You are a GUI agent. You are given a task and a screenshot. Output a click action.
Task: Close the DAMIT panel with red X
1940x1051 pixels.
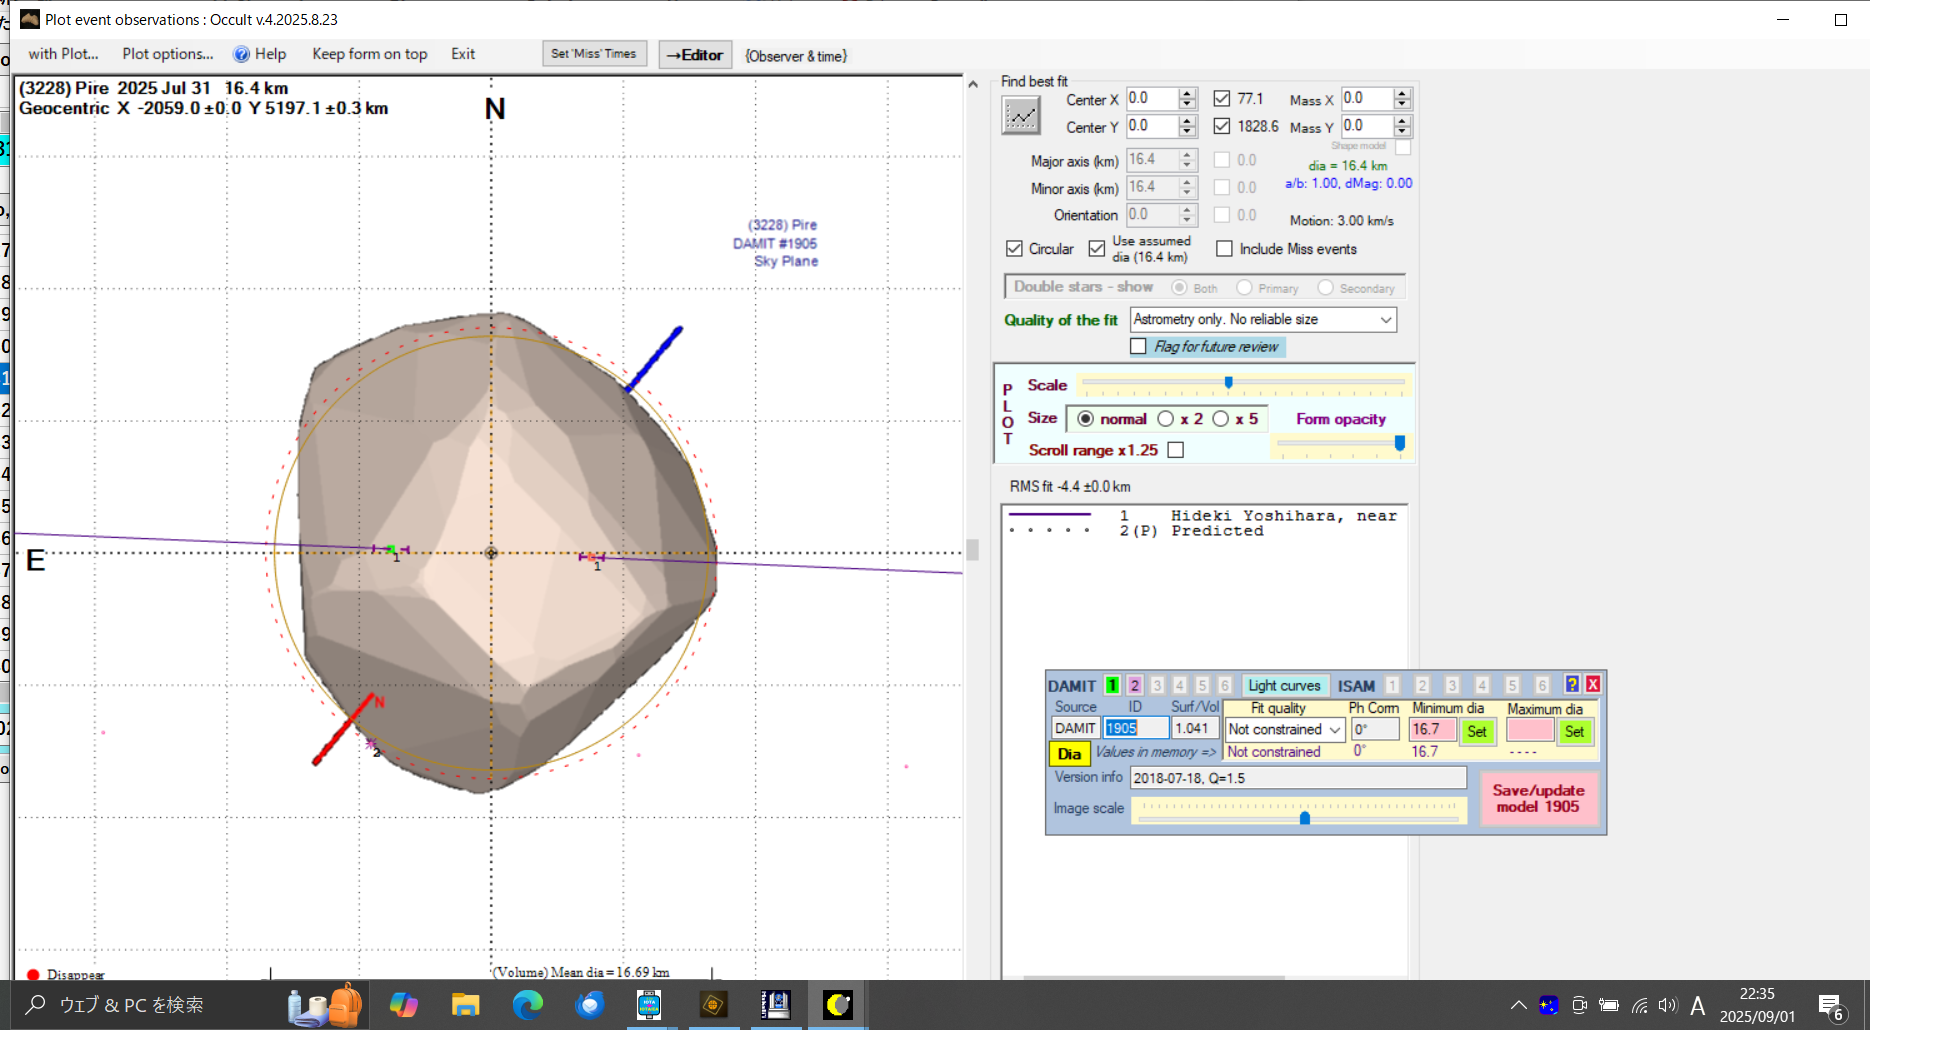pos(1593,684)
